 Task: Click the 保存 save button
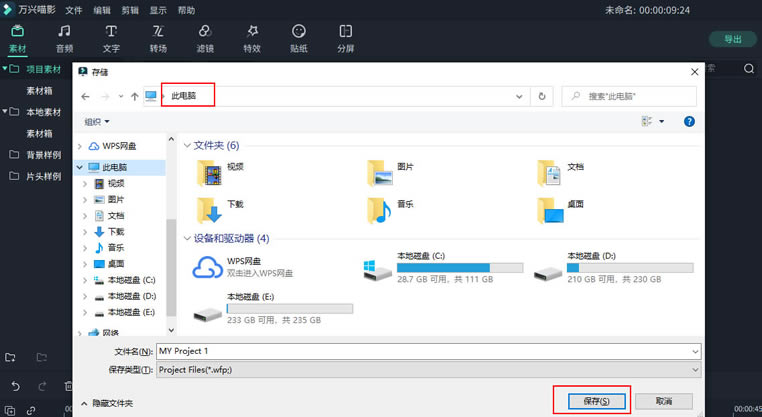coord(590,400)
